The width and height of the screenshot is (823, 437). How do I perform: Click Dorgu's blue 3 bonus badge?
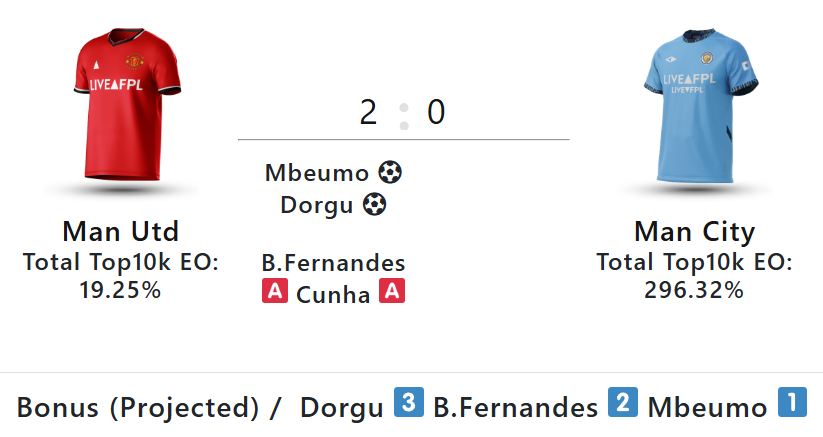pos(406,403)
